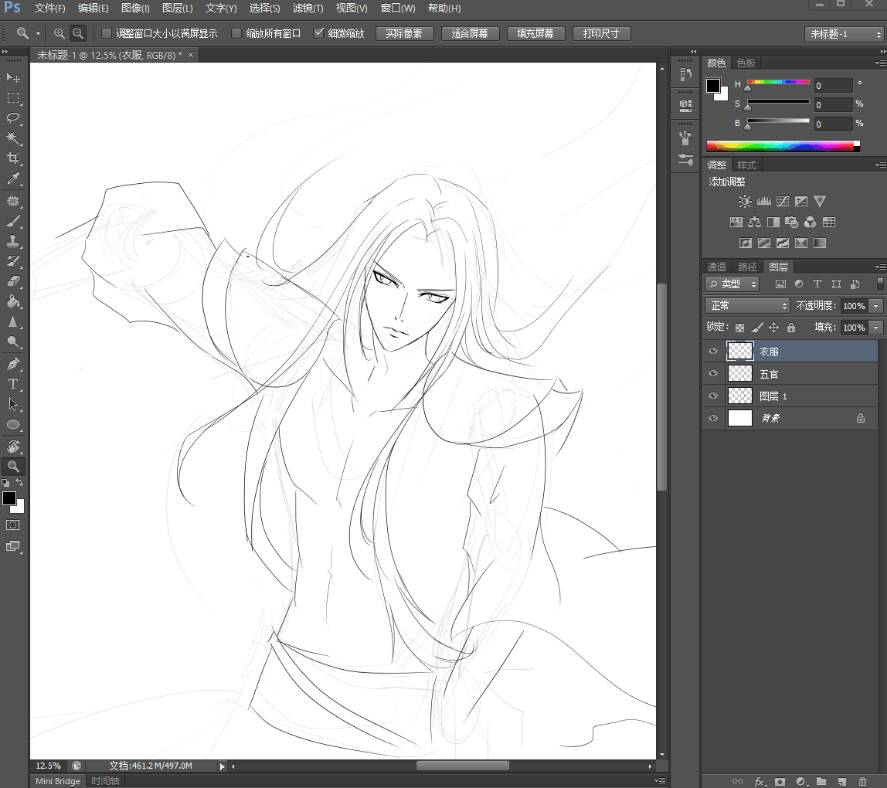Image resolution: width=887 pixels, height=788 pixels.
Task: Click the zoom out magnifier option
Action: point(78,33)
